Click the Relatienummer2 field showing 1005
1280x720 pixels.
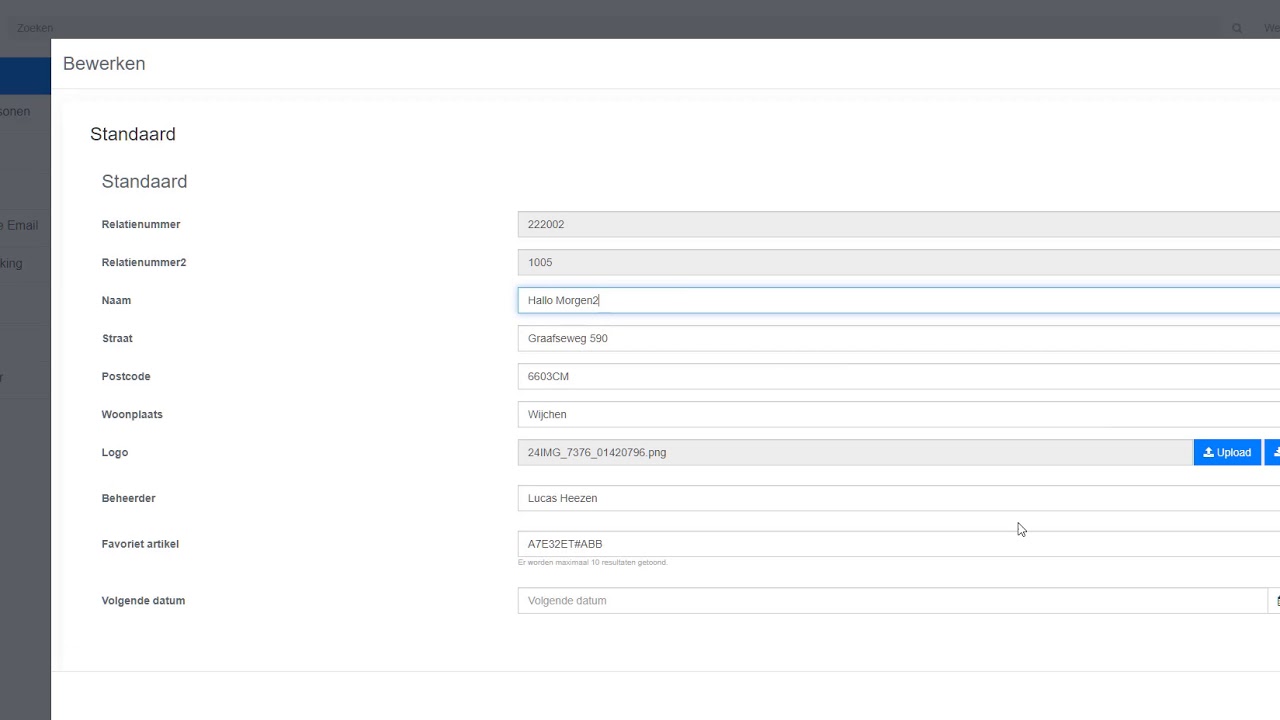(899, 262)
